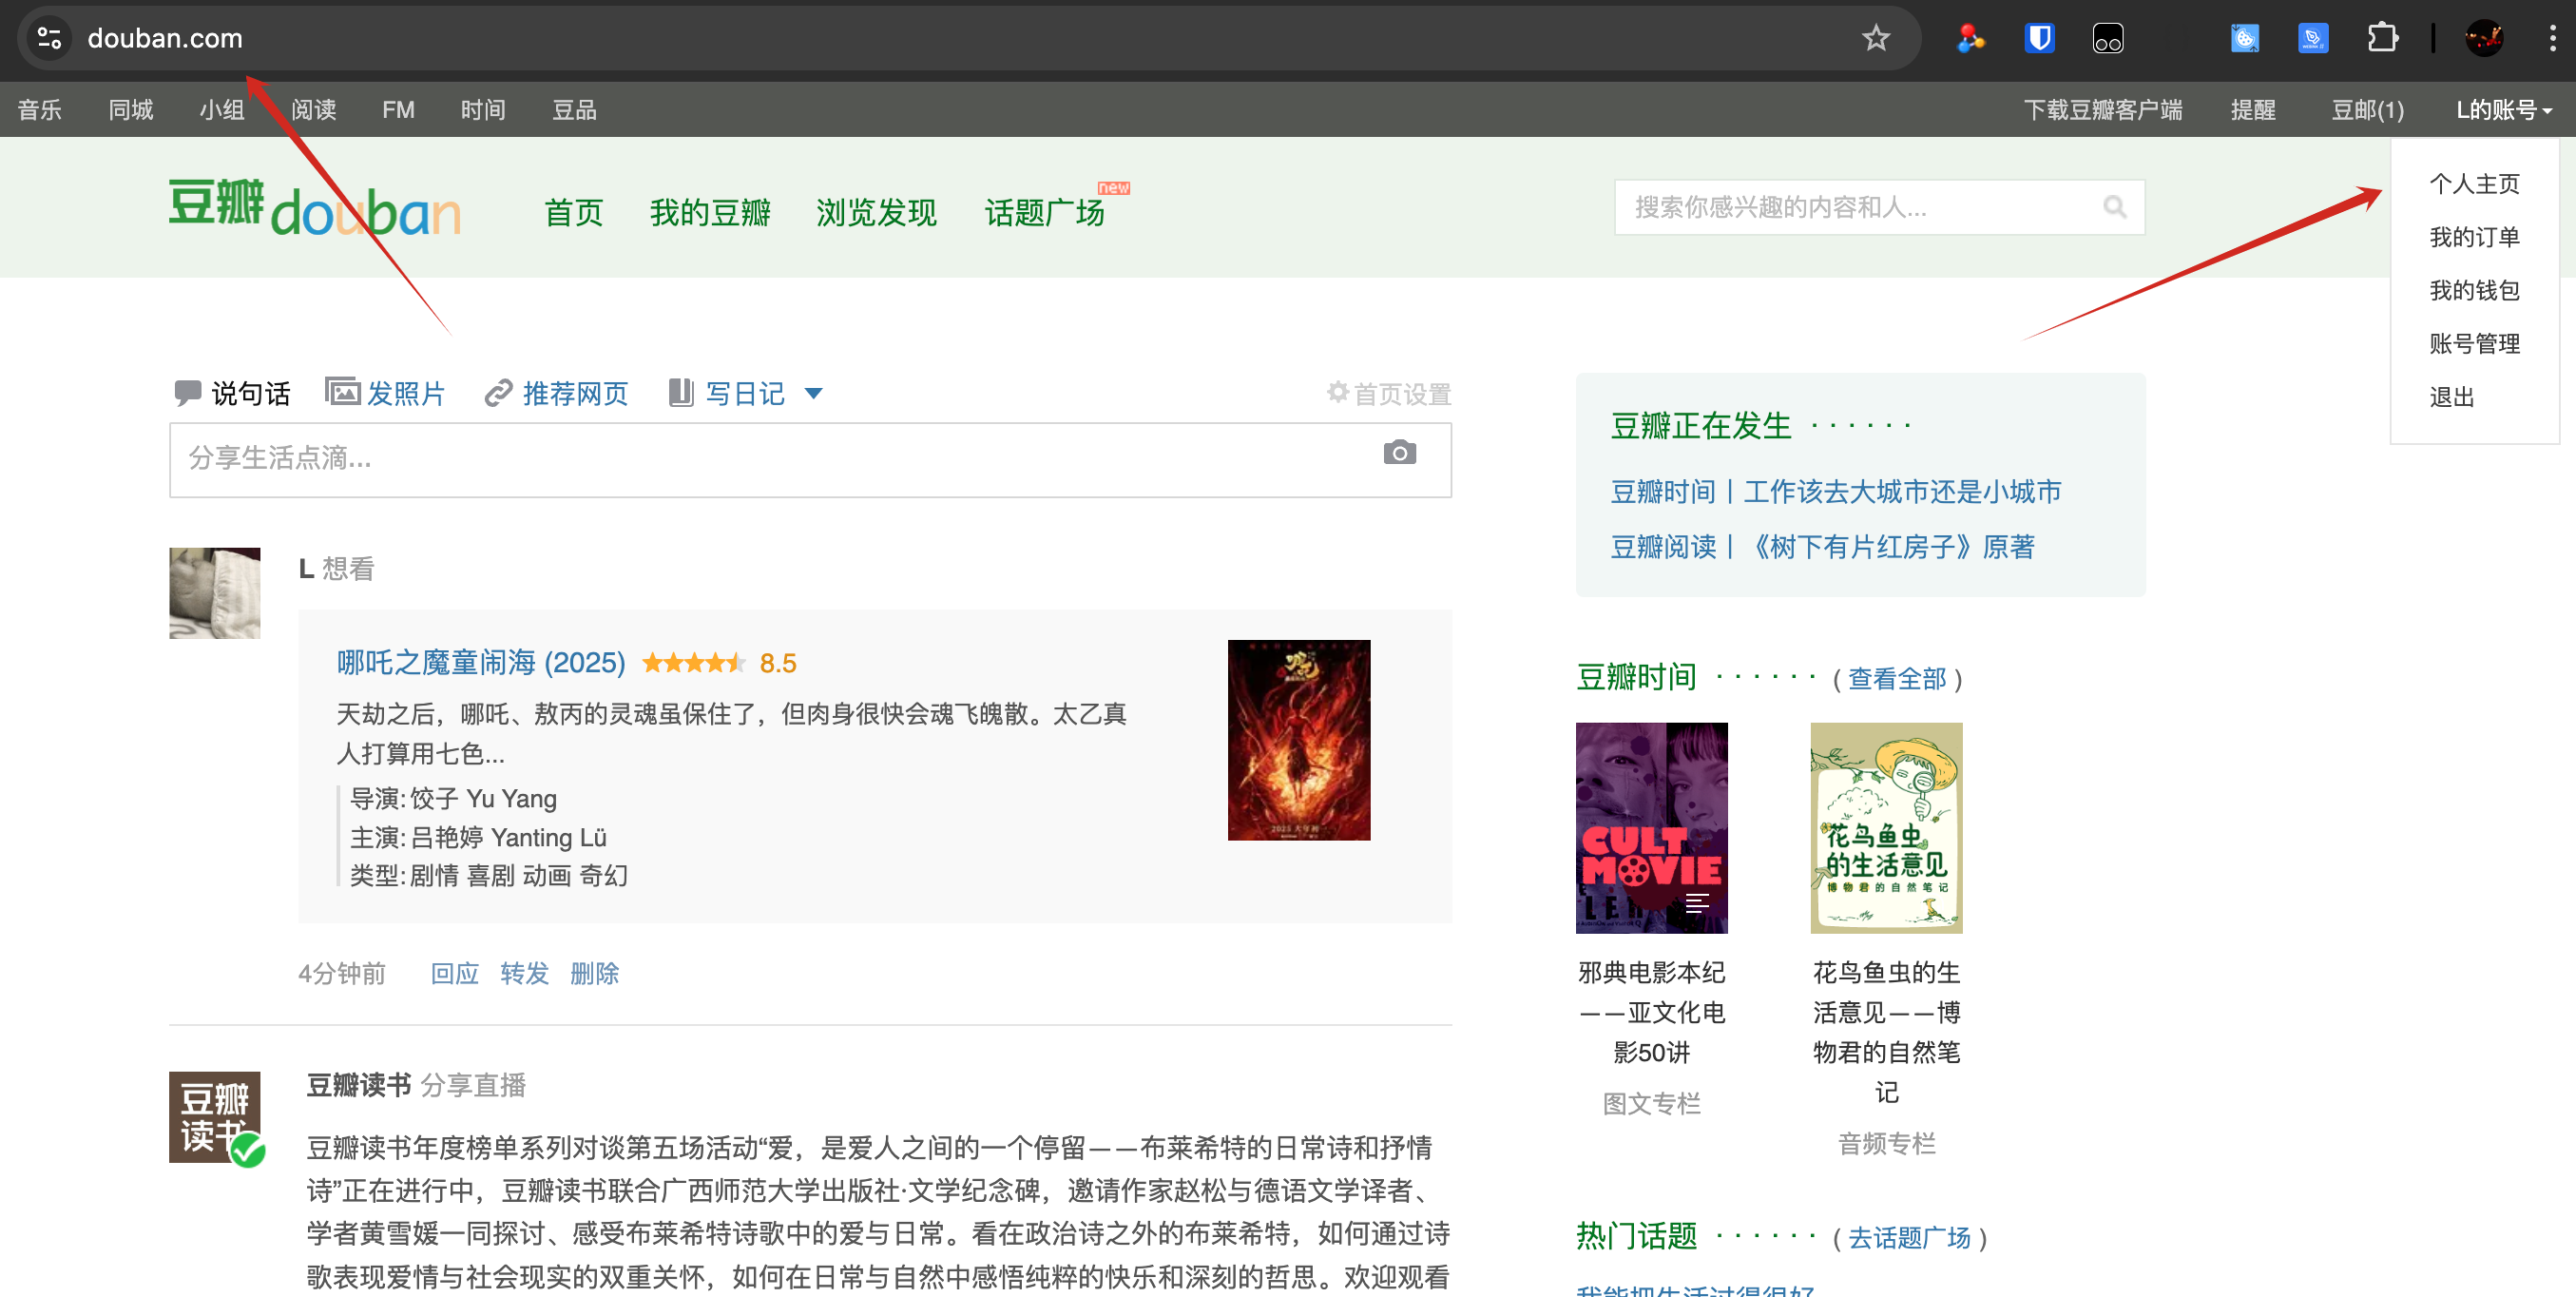Open 同城 in top navigation
This screenshot has height=1297, width=2576.
131,109
